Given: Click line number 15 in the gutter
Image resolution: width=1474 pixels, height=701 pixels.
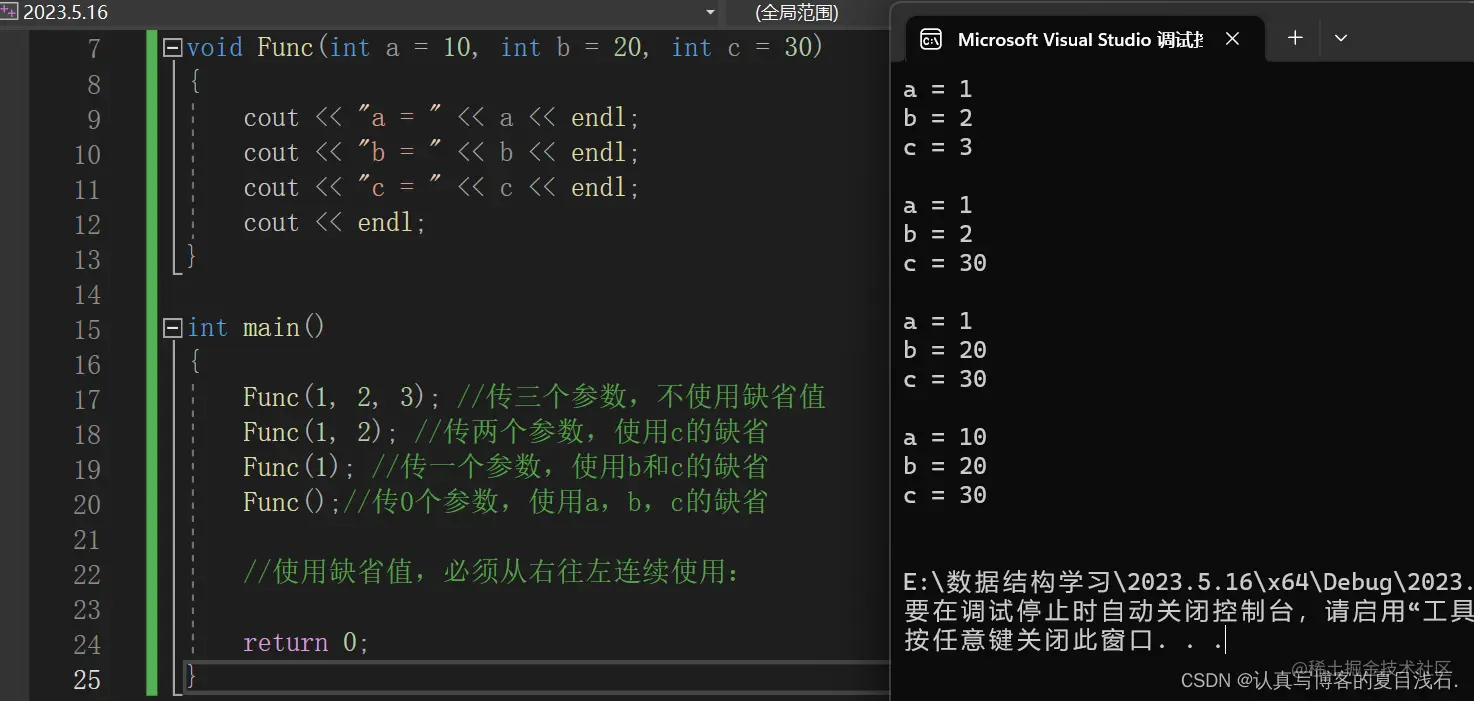Looking at the screenshot, I should (87, 329).
